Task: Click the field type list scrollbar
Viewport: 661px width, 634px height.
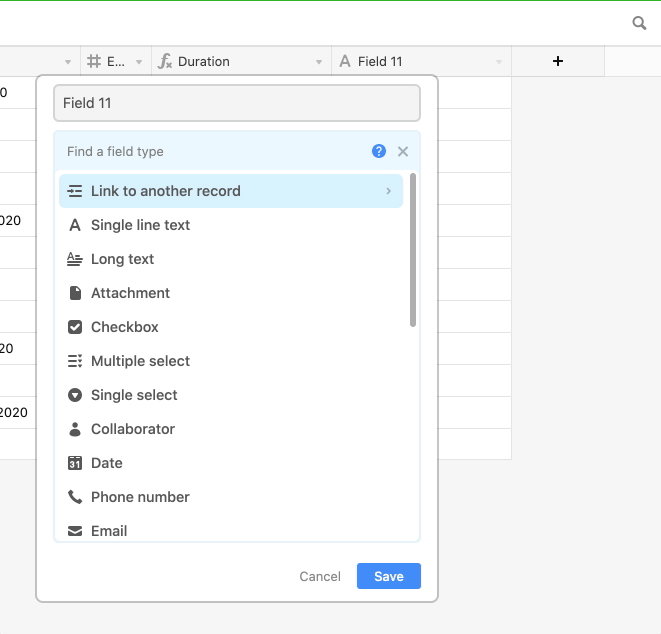Action: tap(413, 250)
